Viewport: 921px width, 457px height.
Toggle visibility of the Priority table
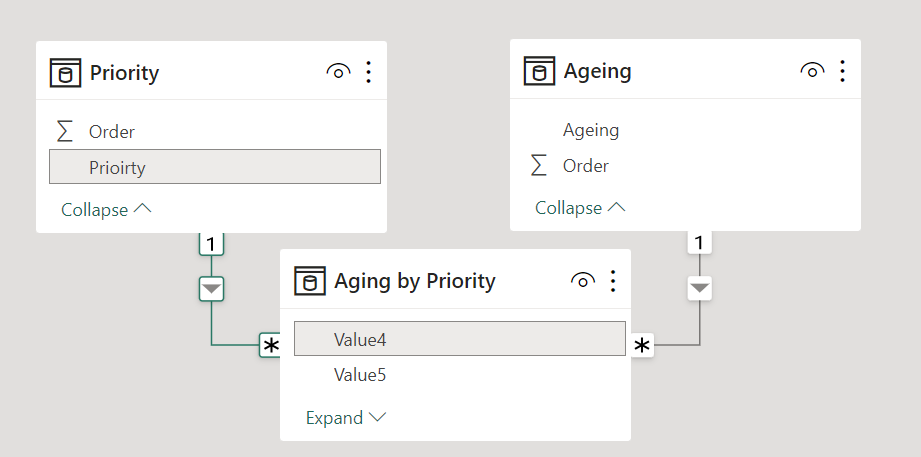click(x=338, y=72)
